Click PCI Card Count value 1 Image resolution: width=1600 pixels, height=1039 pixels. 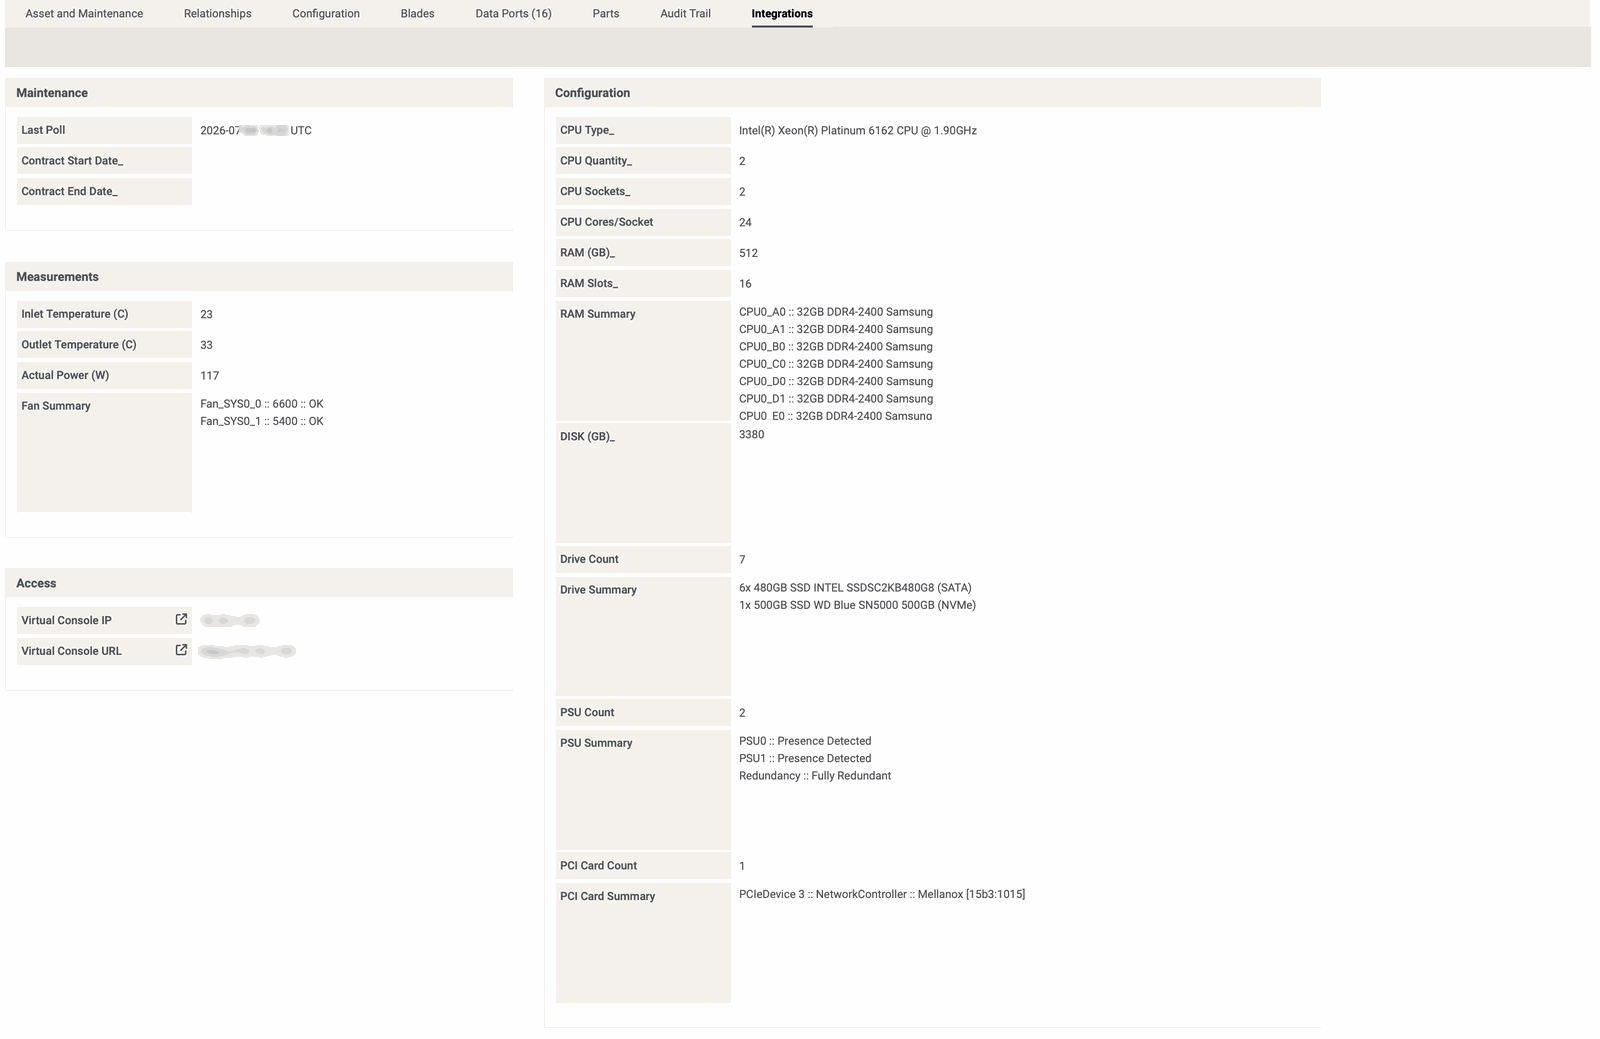[x=742, y=866]
